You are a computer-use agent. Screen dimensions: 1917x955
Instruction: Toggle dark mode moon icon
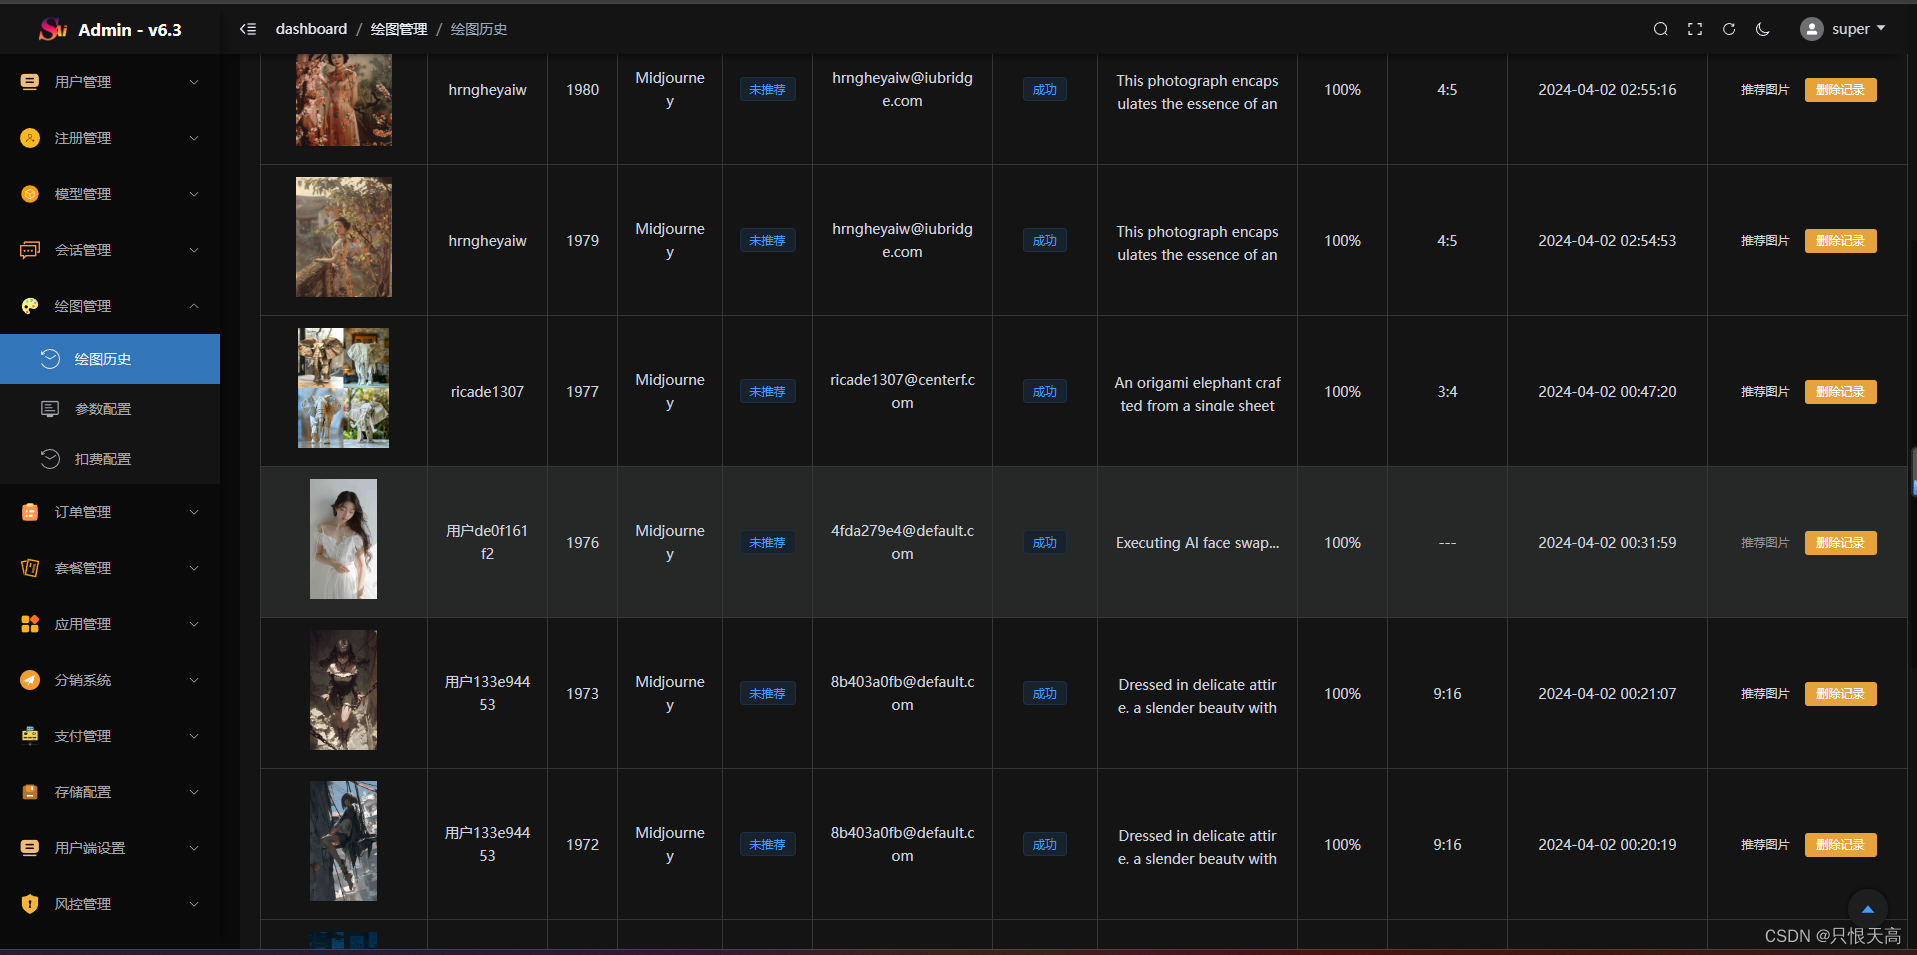[1763, 29]
